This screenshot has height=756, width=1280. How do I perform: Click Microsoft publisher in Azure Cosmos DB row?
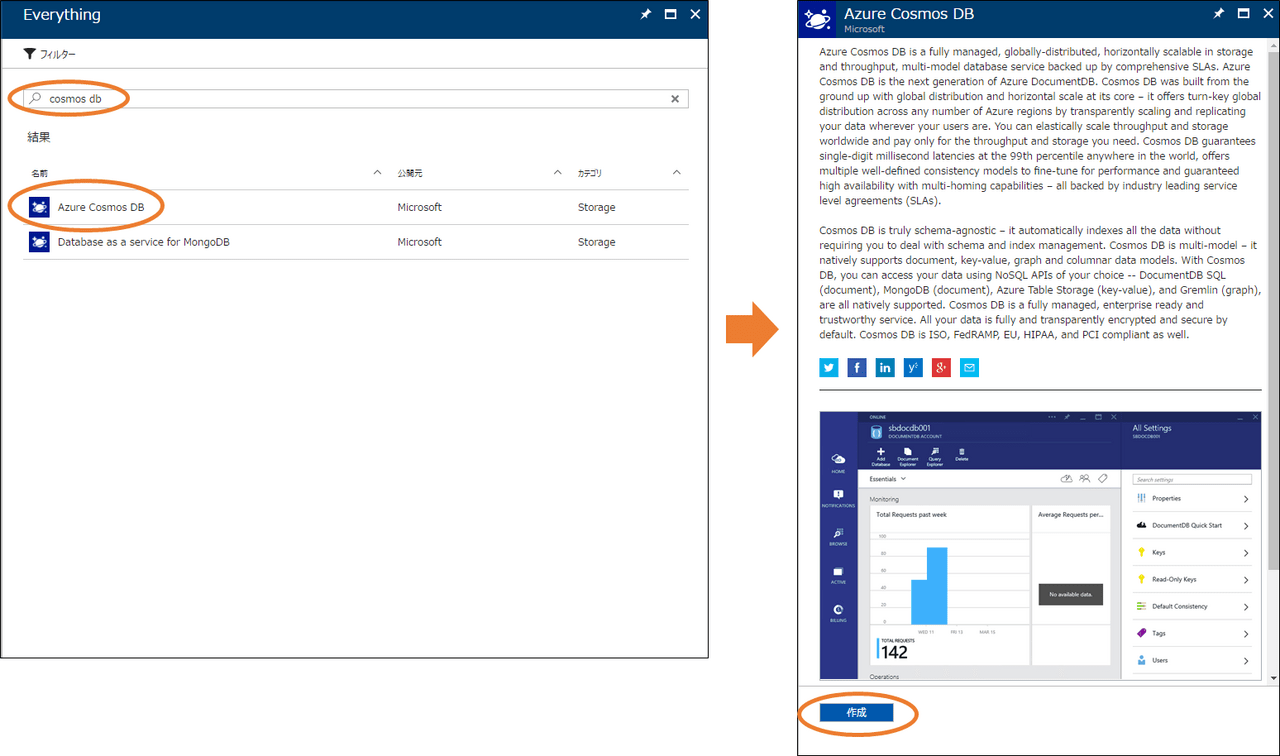click(419, 207)
